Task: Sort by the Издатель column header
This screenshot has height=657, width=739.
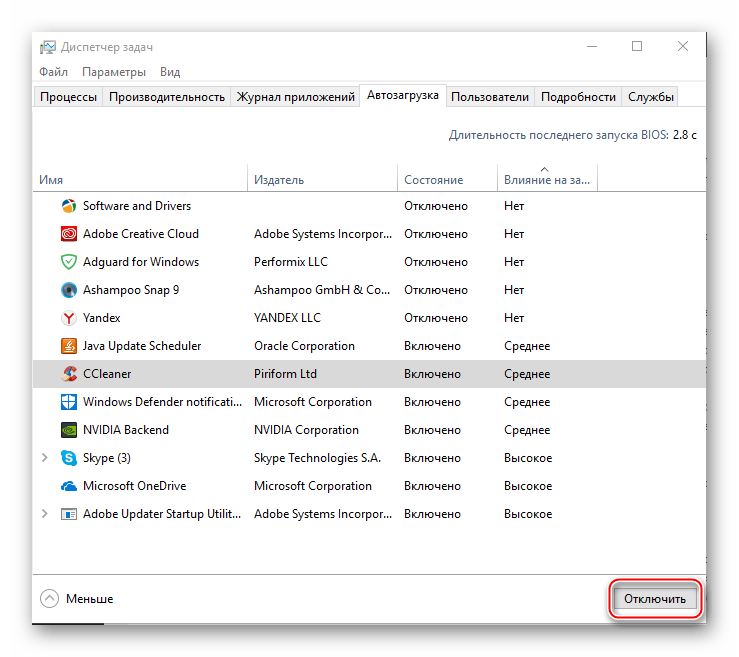Action: coord(322,180)
